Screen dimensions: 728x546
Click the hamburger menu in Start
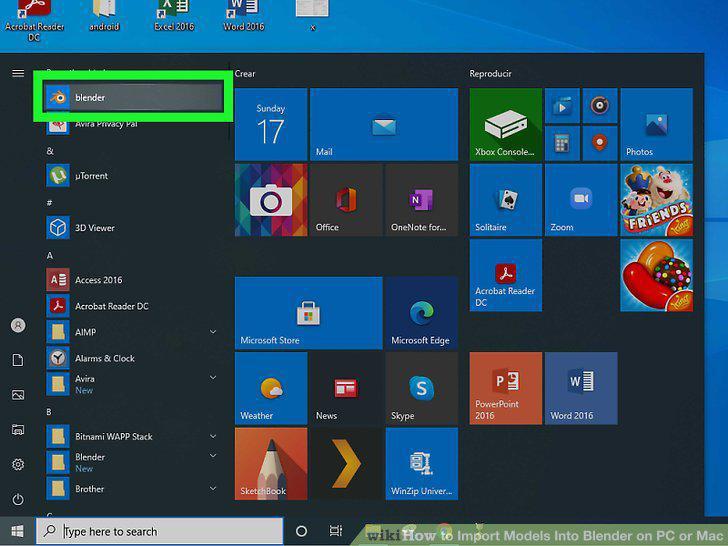point(18,73)
